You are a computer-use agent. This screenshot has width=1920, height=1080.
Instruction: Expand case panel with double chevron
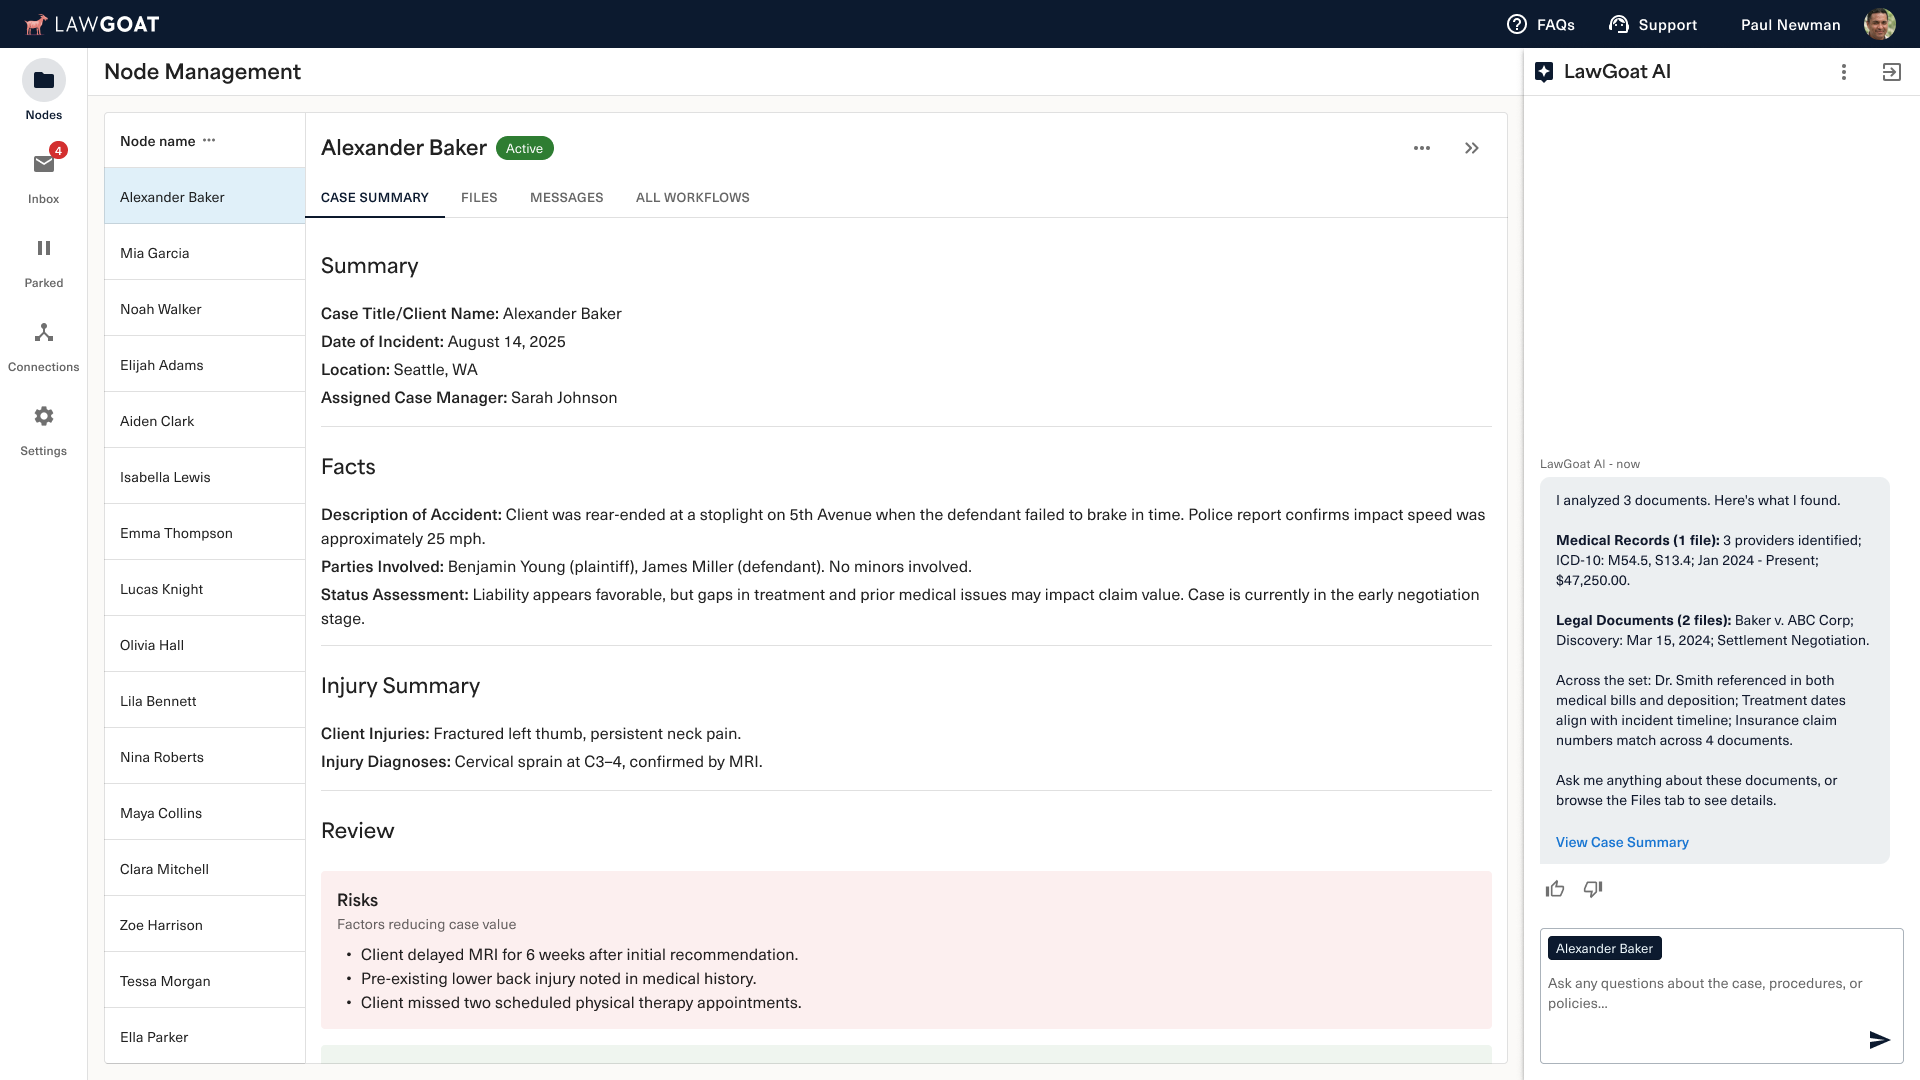(1472, 148)
